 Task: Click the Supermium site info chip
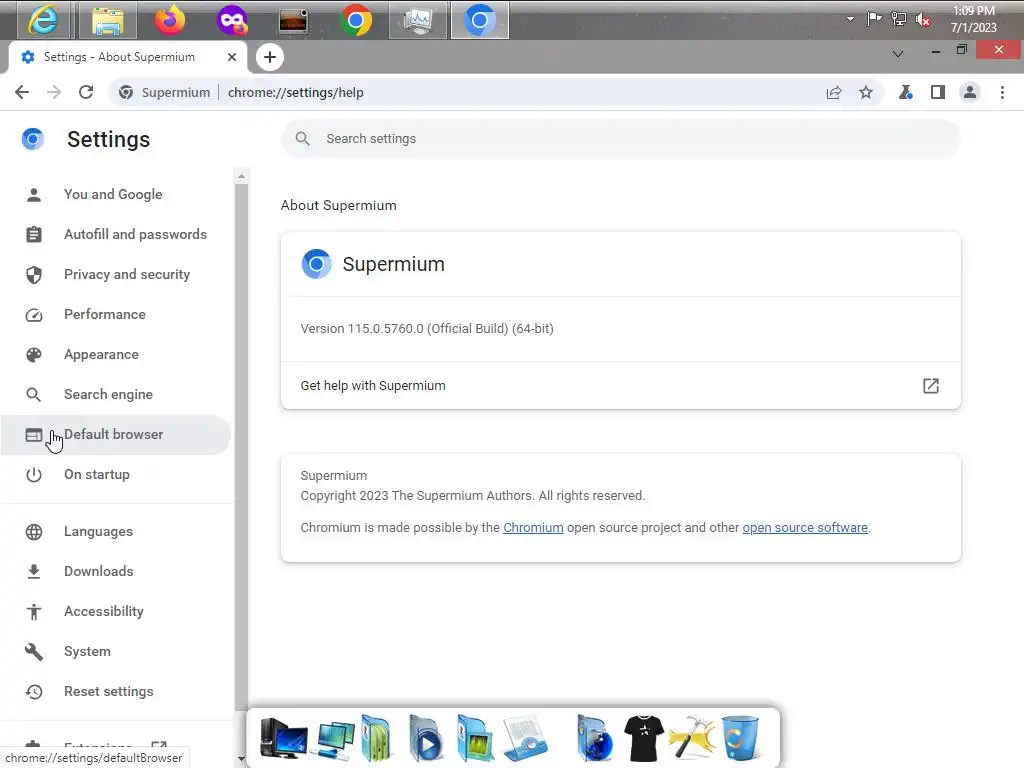165,92
